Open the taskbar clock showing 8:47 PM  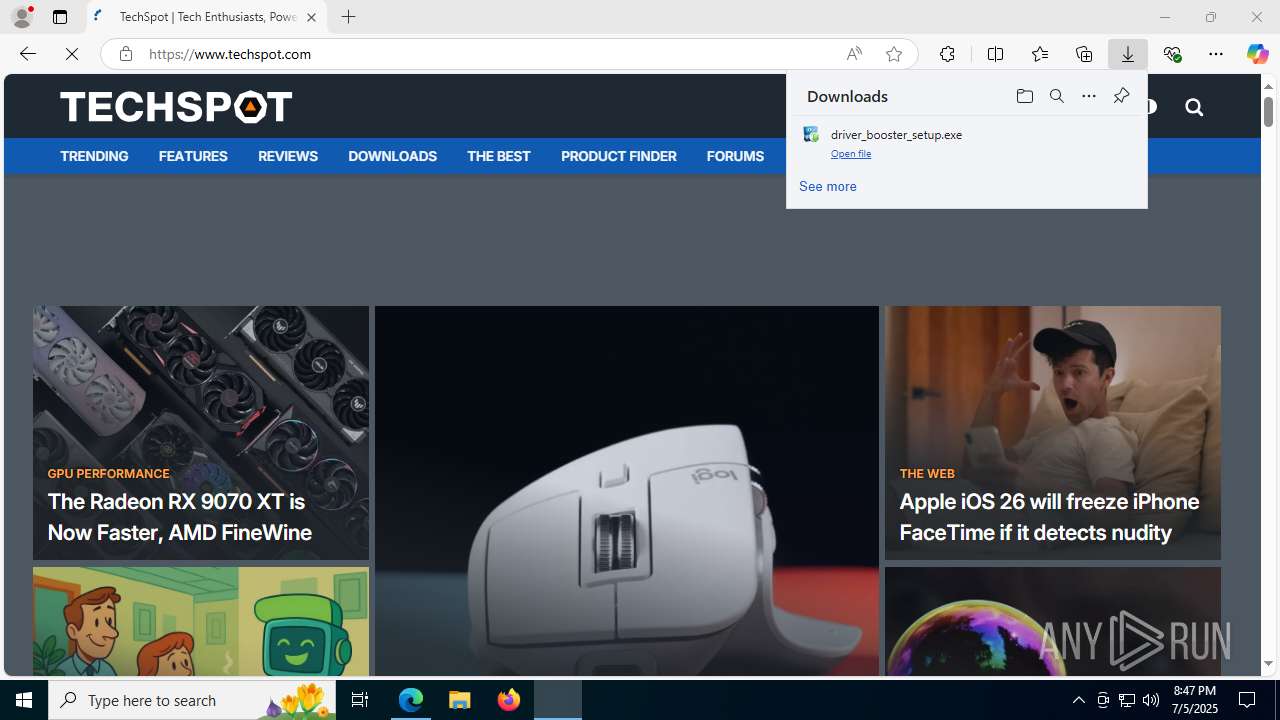(1195, 700)
